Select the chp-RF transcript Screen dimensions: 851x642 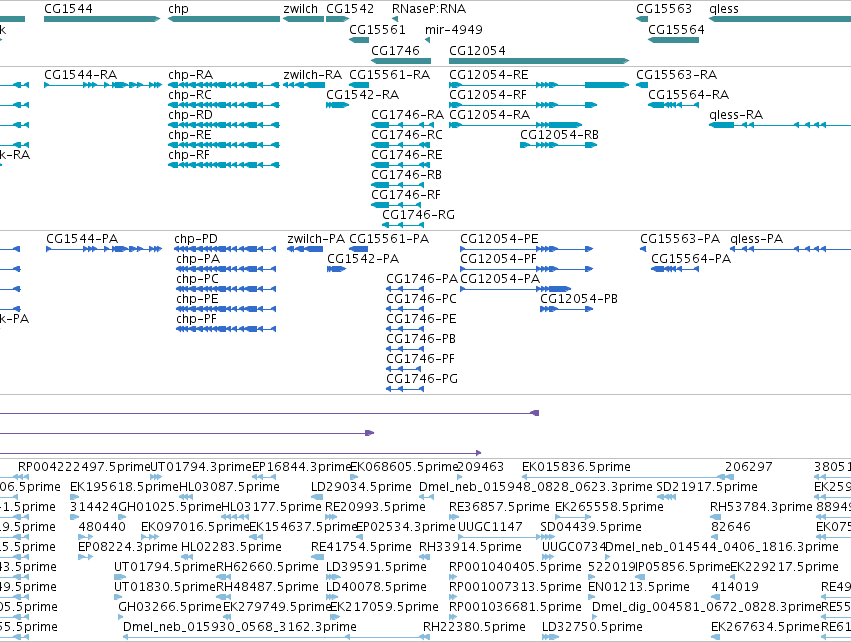224,165
